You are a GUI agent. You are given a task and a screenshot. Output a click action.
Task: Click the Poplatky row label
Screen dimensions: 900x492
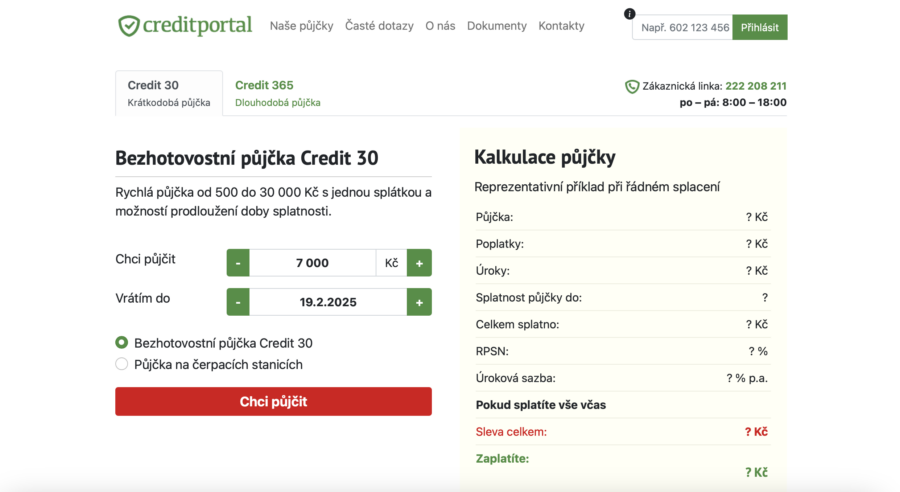tap(499, 244)
